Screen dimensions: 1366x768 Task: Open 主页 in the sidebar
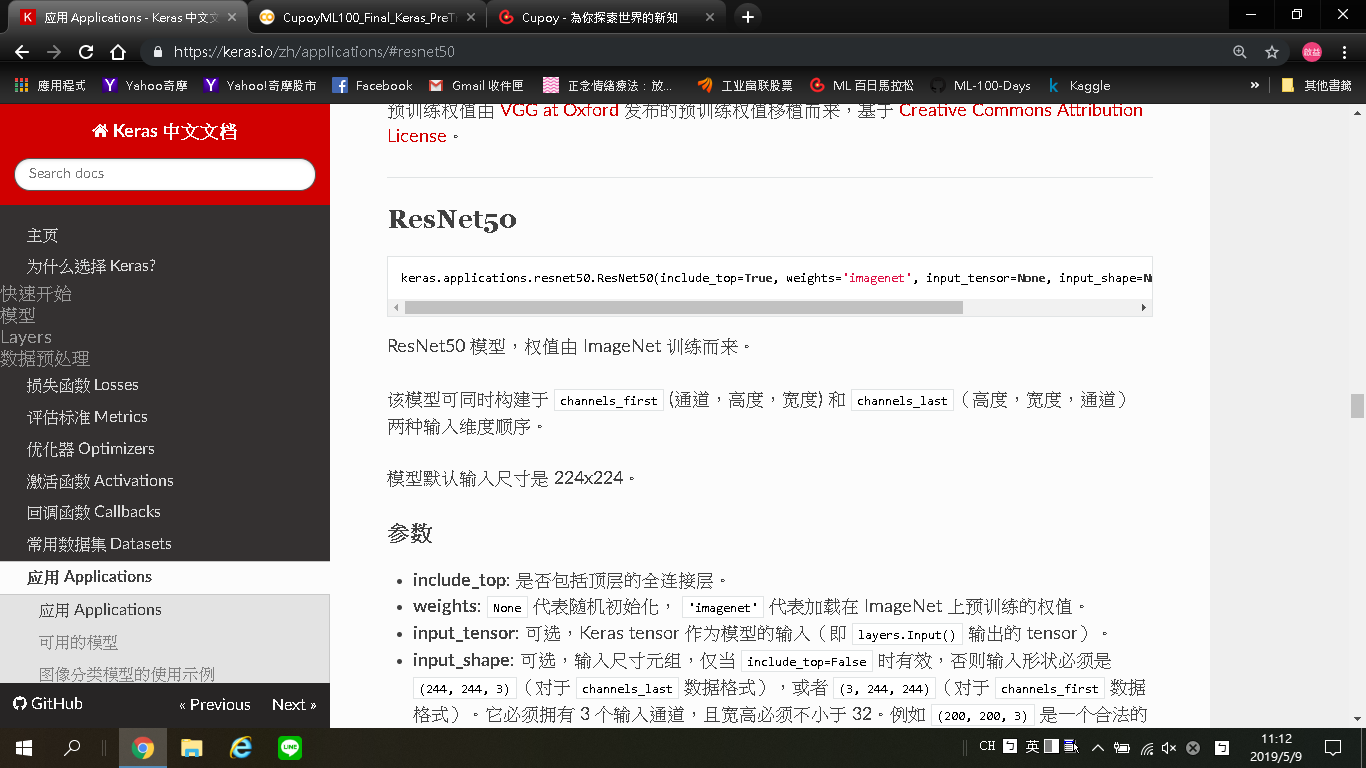43,235
